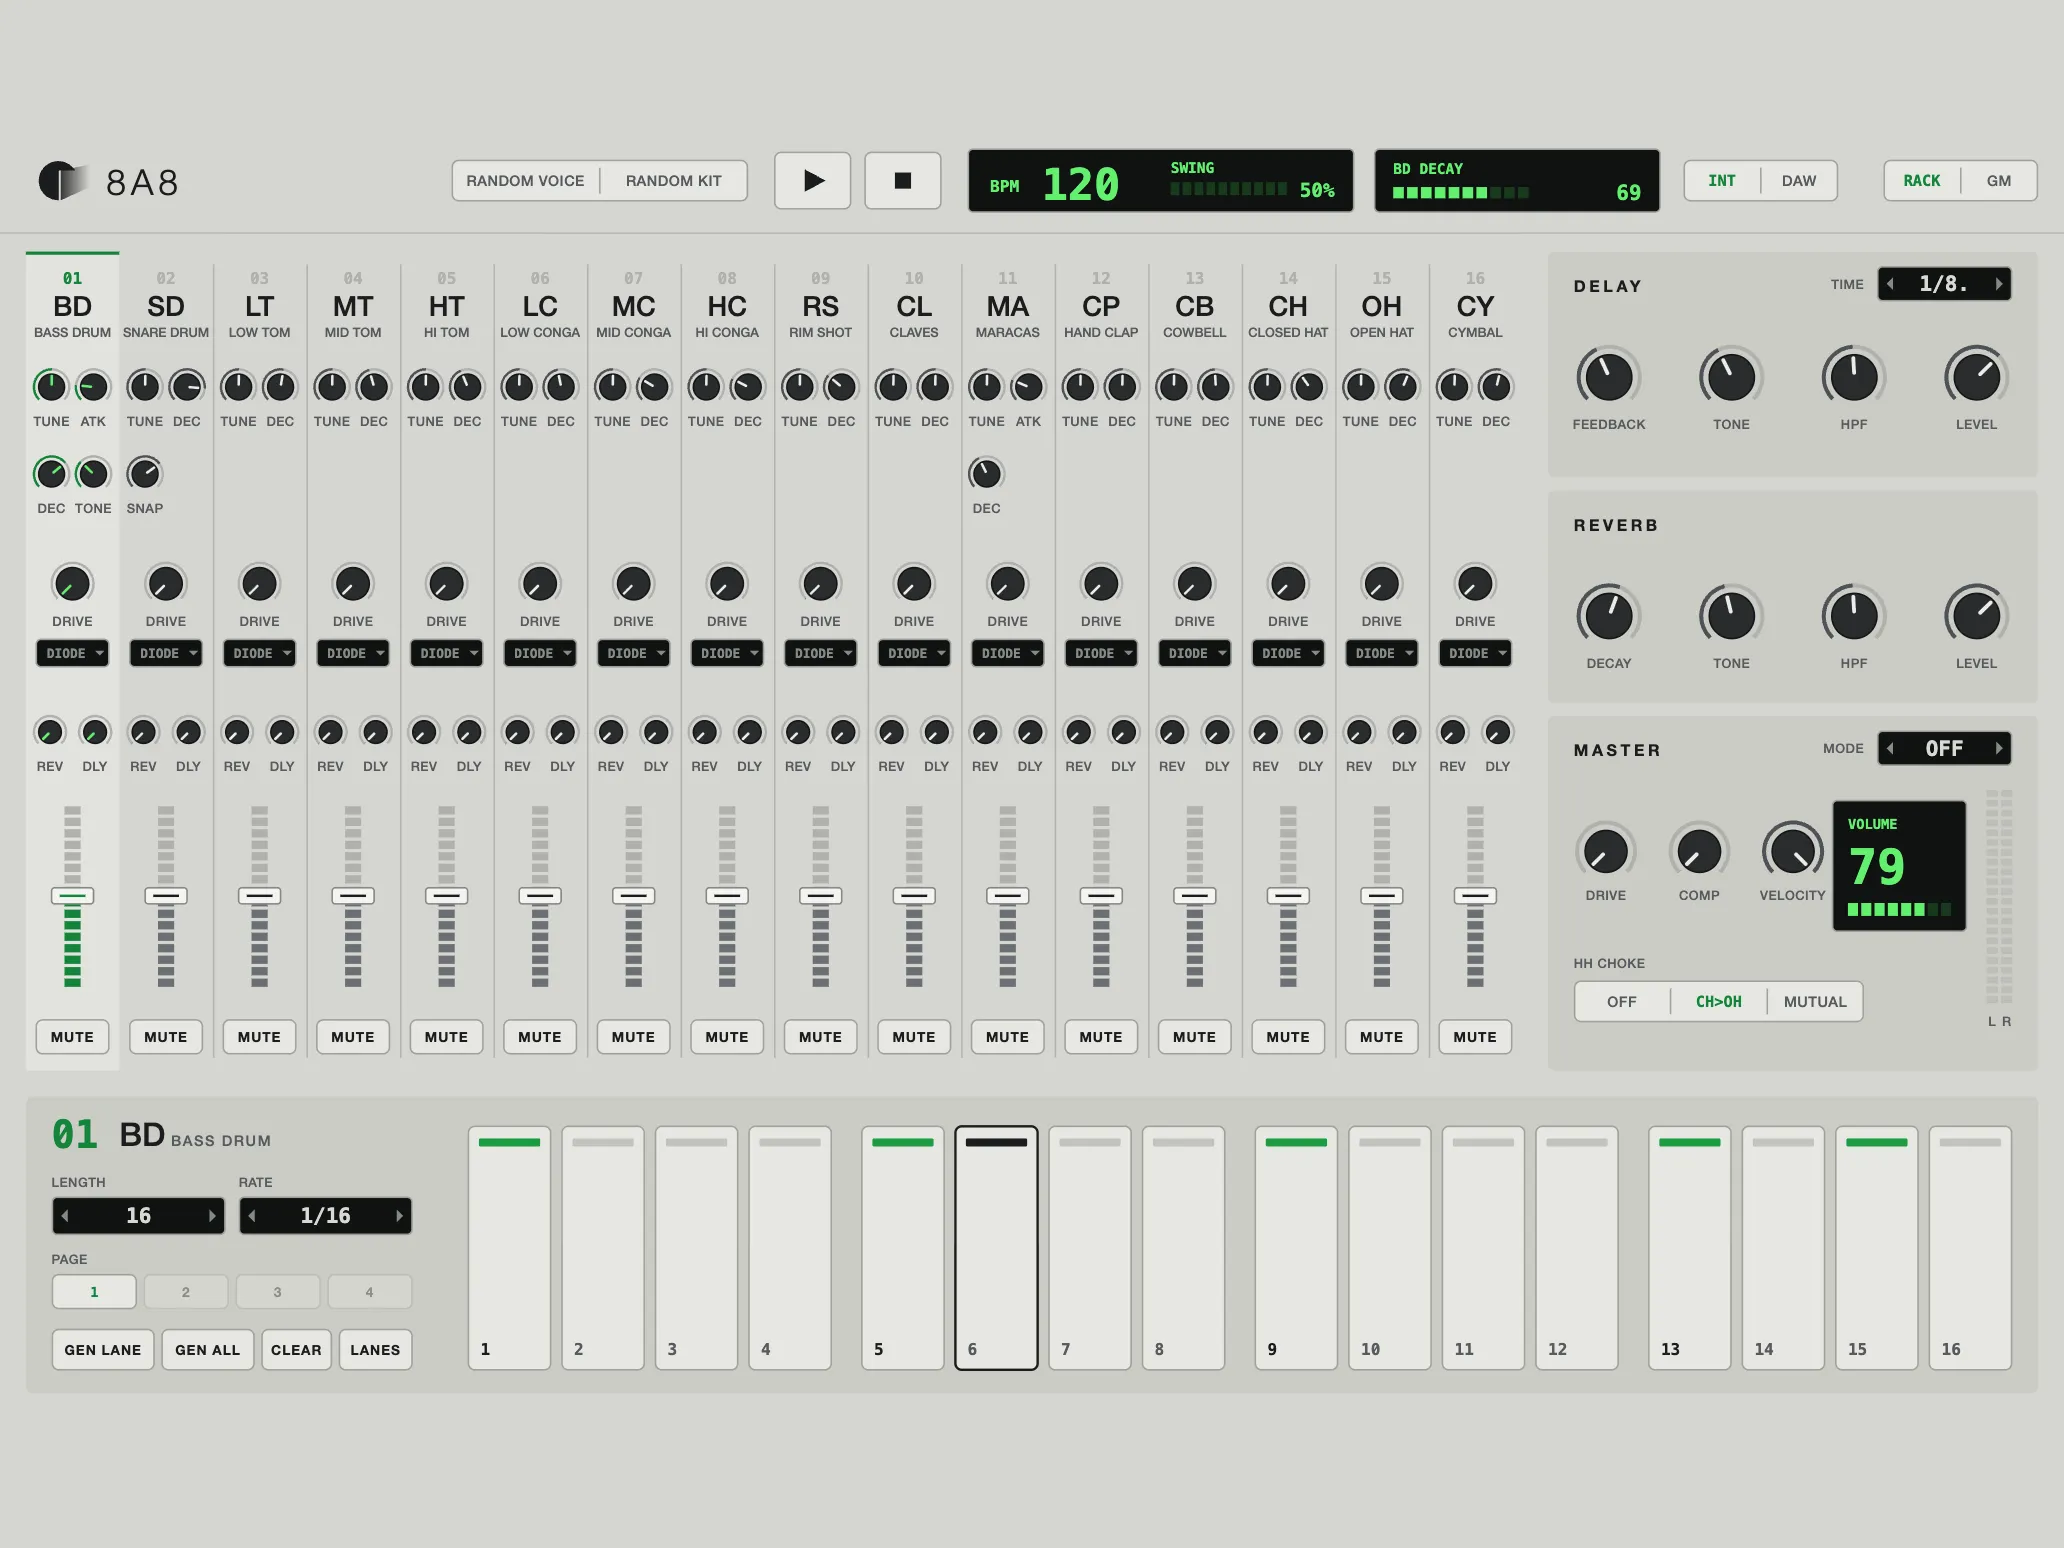
Task: Set HH Choke to OFF
Action: pyautogui.click(x=1621, y=1002)
